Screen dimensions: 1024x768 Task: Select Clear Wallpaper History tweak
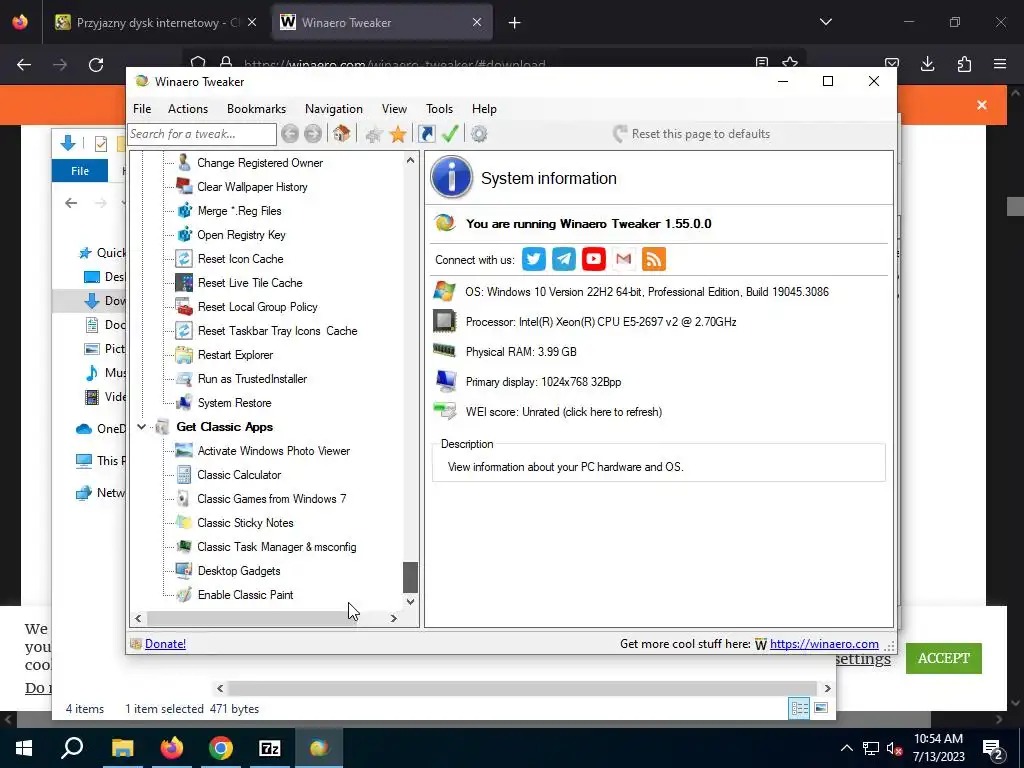252,187
